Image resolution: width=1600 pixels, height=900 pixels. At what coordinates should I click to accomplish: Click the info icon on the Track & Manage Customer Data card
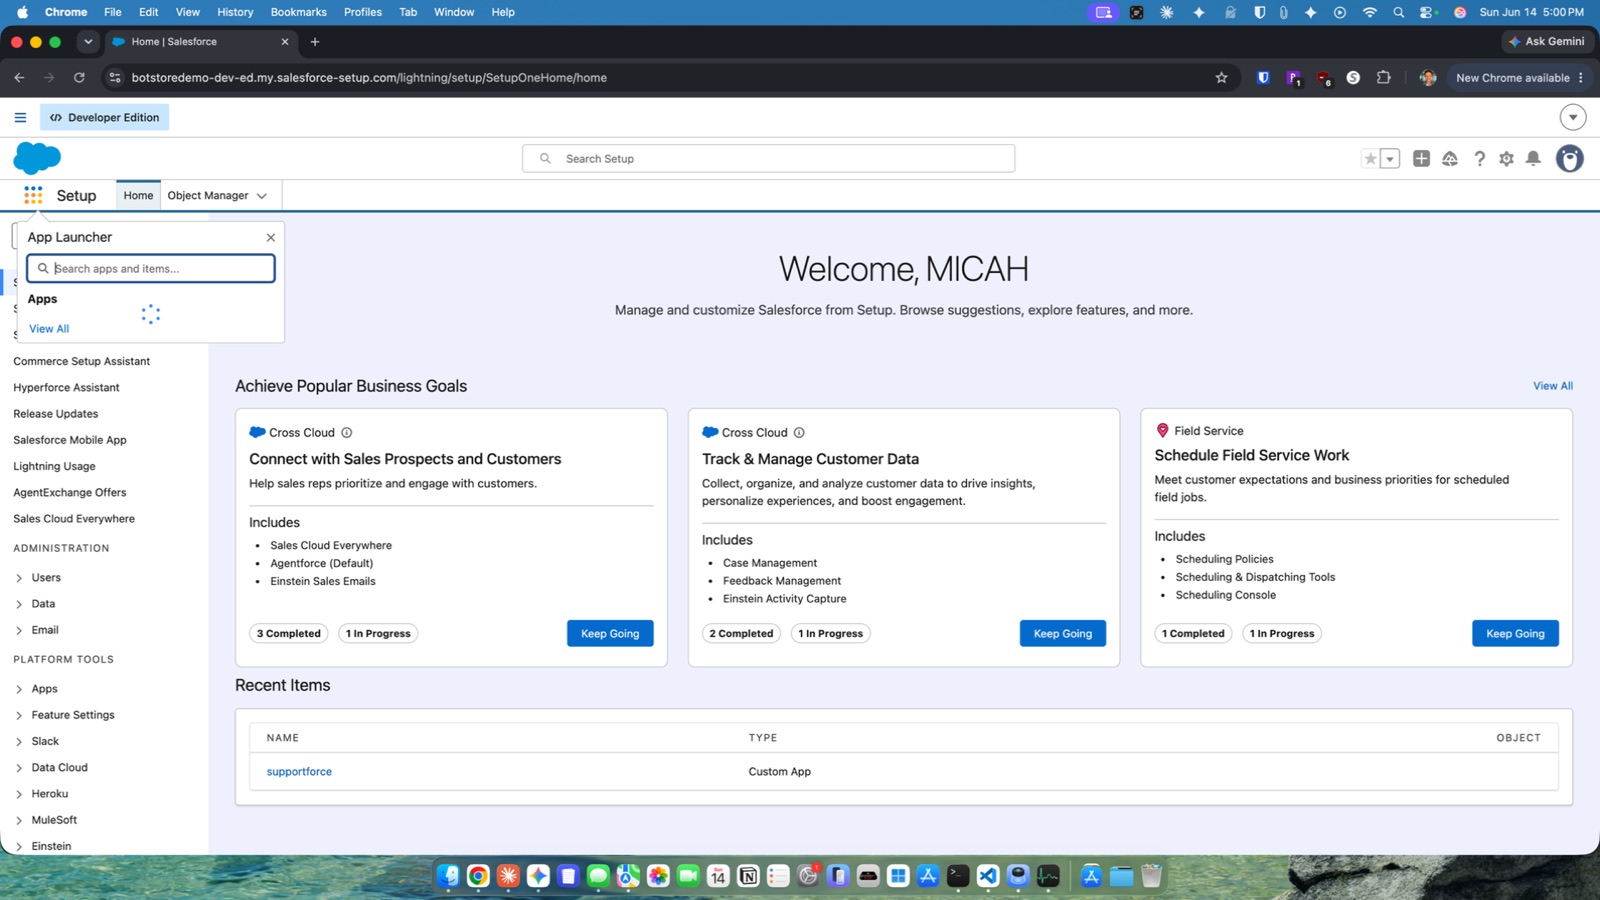[799, 433]
